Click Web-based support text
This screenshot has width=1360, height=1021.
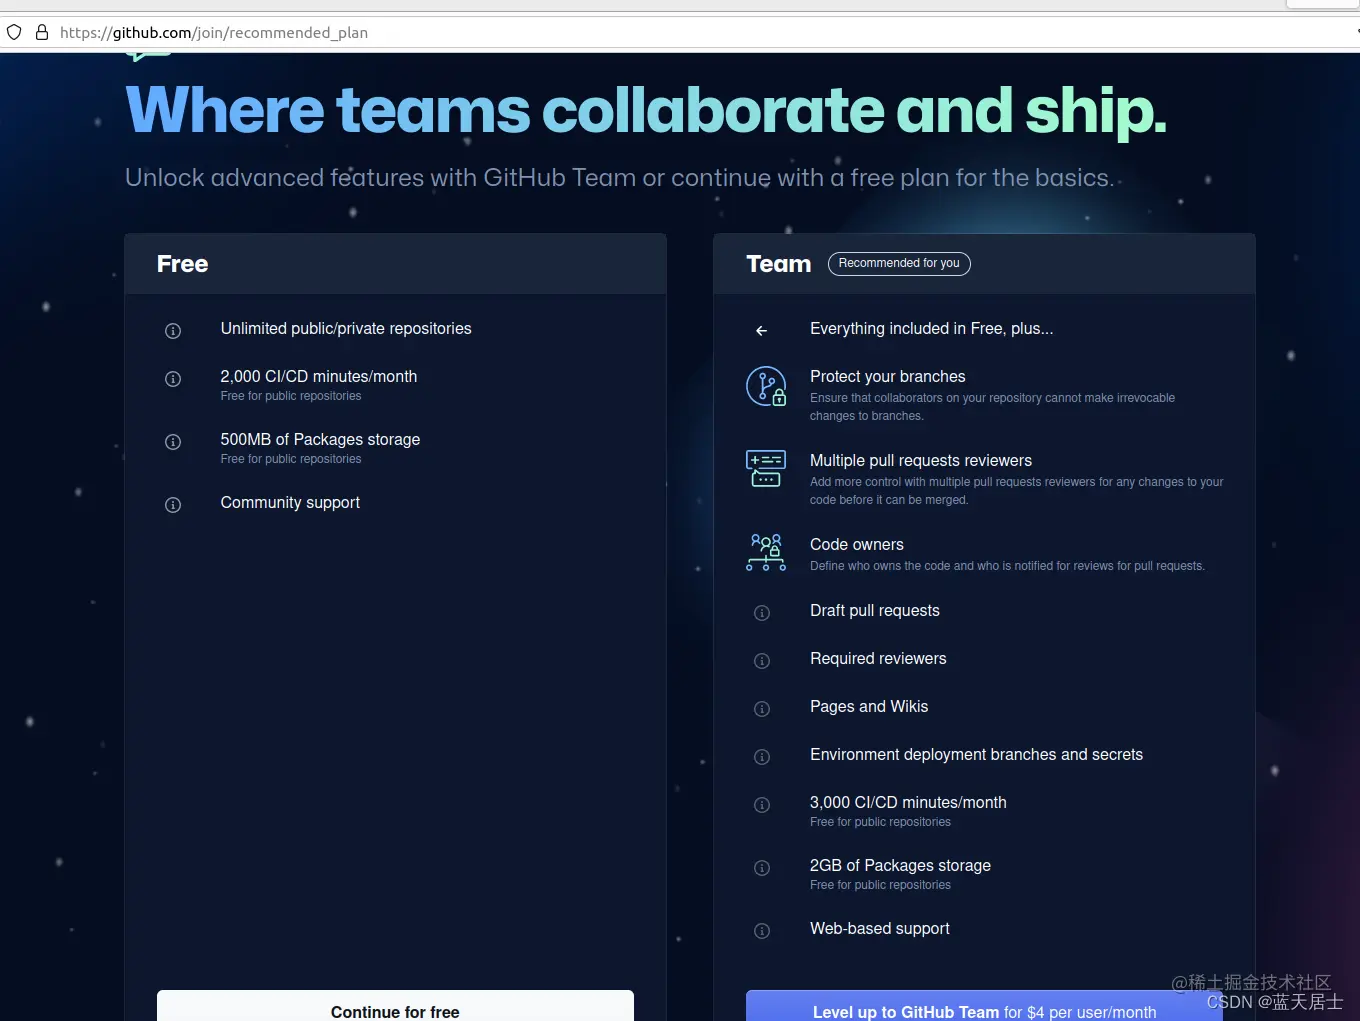880,929
